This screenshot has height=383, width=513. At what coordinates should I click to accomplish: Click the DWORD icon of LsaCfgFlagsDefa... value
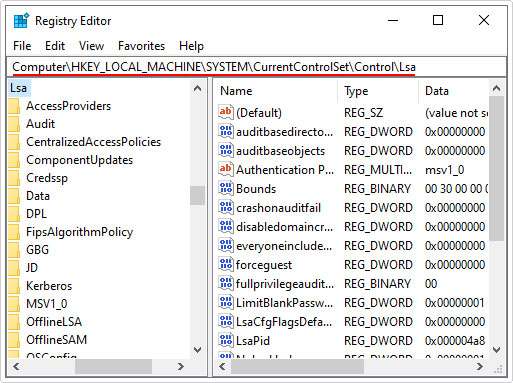pyautogui.click(x=226, y=321)
